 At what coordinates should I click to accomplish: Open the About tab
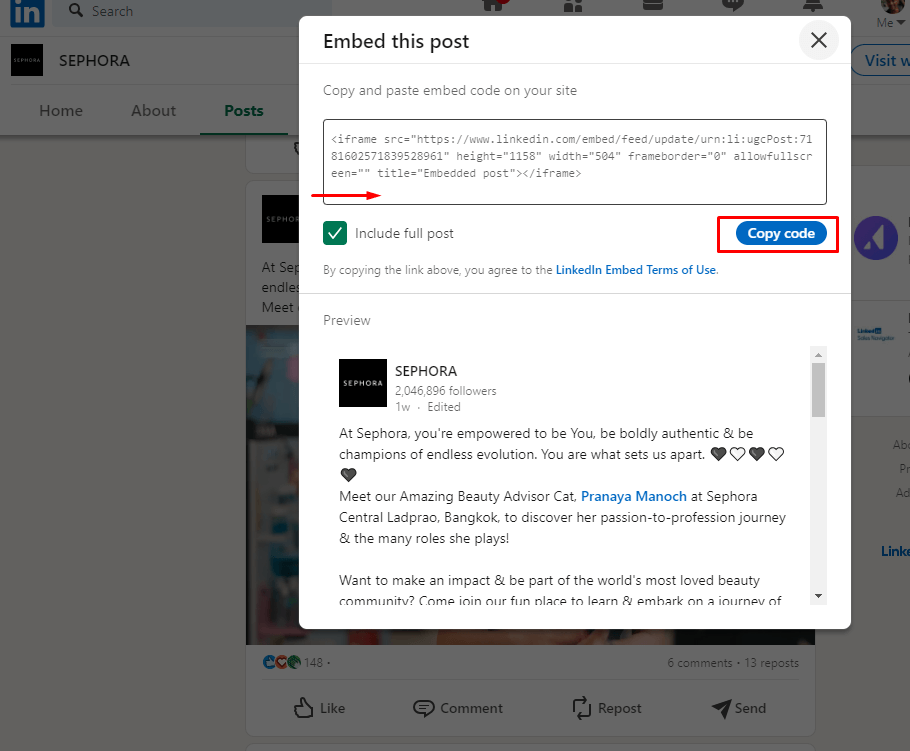tap(153, 111)
